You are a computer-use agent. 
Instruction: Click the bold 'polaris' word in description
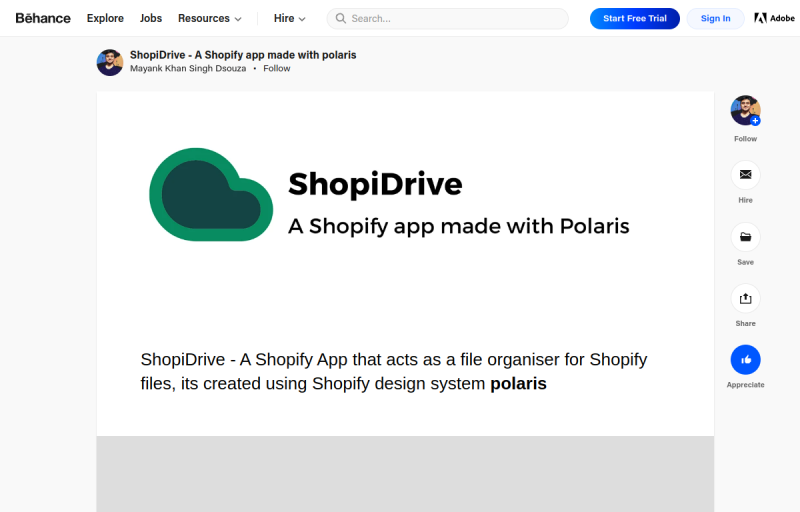[x=518, y=383]
